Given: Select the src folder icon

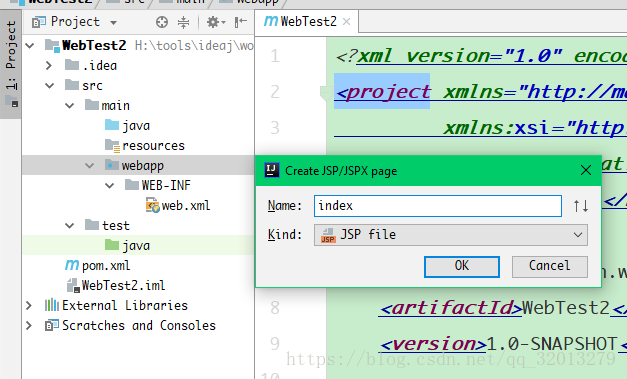Looking at the screenshot, I should [72, 85].
